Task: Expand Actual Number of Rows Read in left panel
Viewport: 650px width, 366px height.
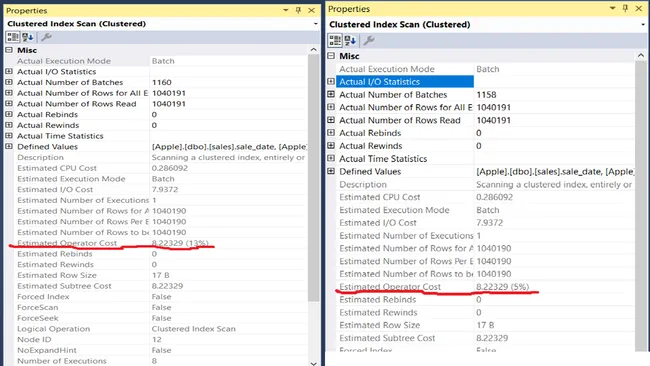Action: coord(9,104)
